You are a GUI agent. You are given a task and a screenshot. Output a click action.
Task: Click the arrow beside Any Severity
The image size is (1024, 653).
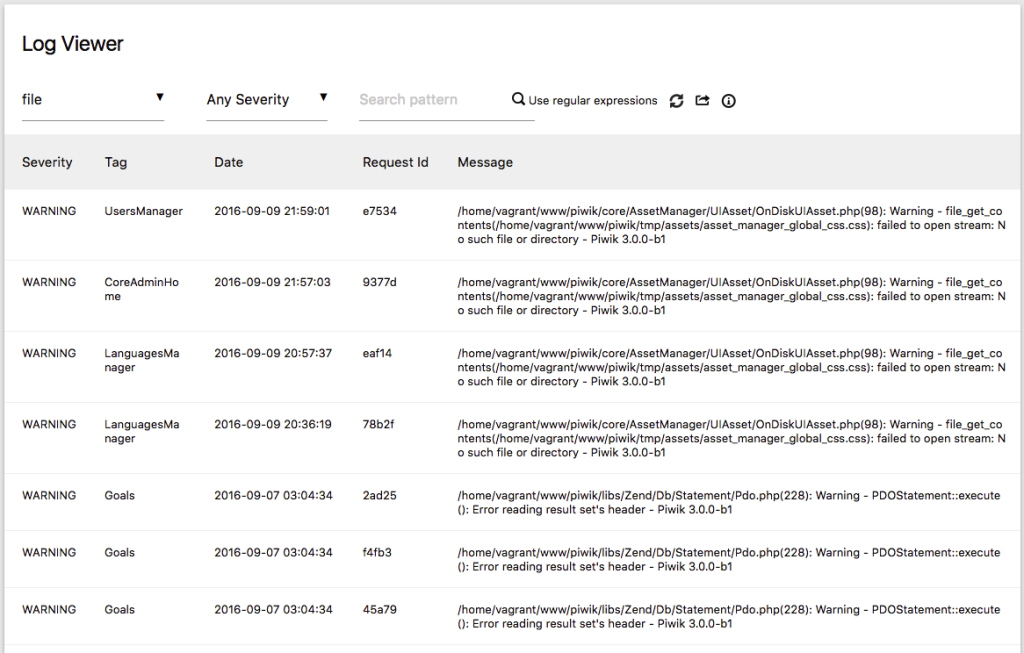(x=323, y=97)
